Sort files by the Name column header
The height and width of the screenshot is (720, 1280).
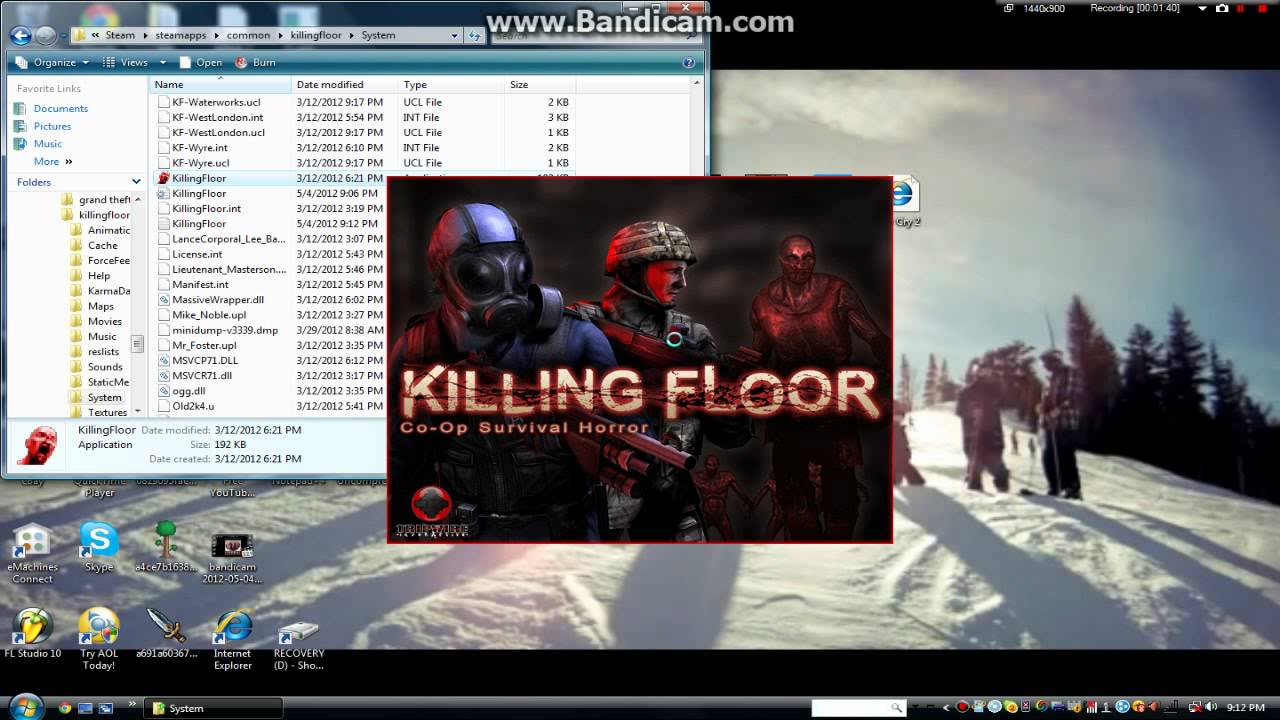(x=221, y=85)
